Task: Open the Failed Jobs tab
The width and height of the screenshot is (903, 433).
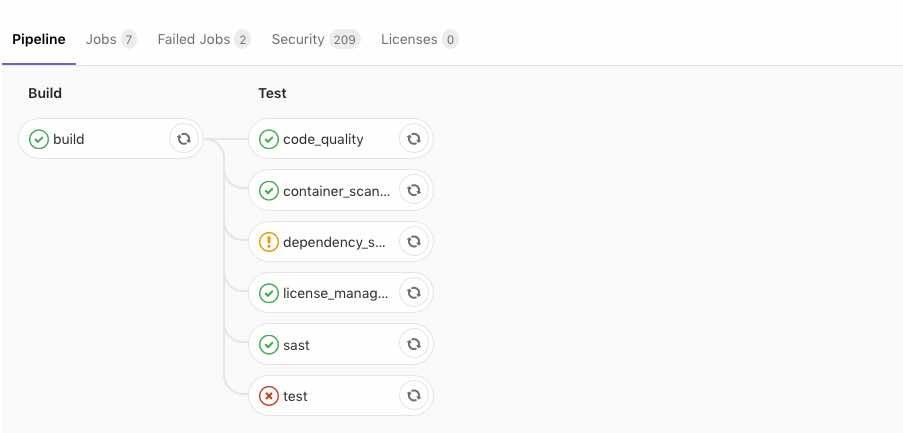Action: 204,40
